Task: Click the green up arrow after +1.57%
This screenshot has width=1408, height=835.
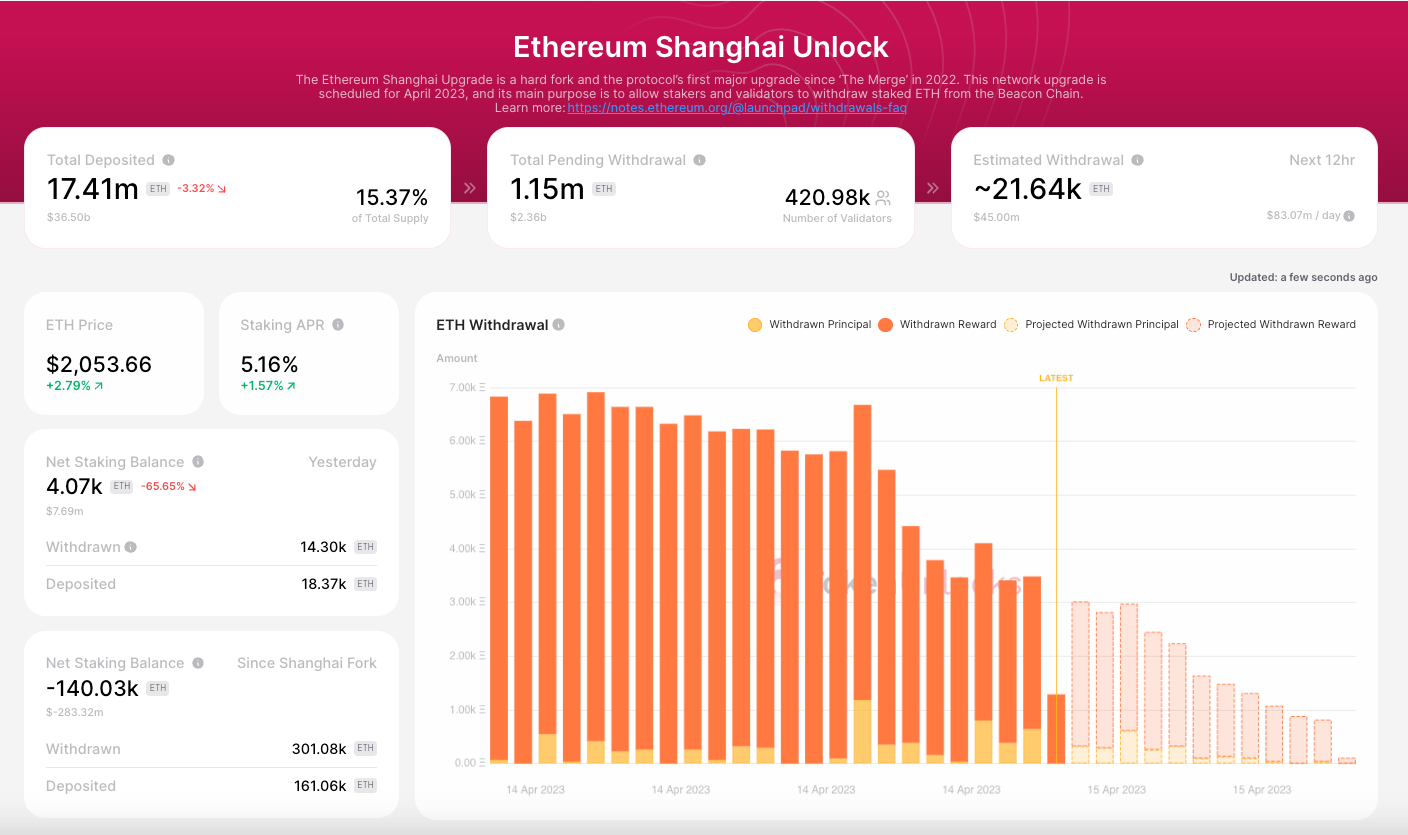Action: coord(291,386)
